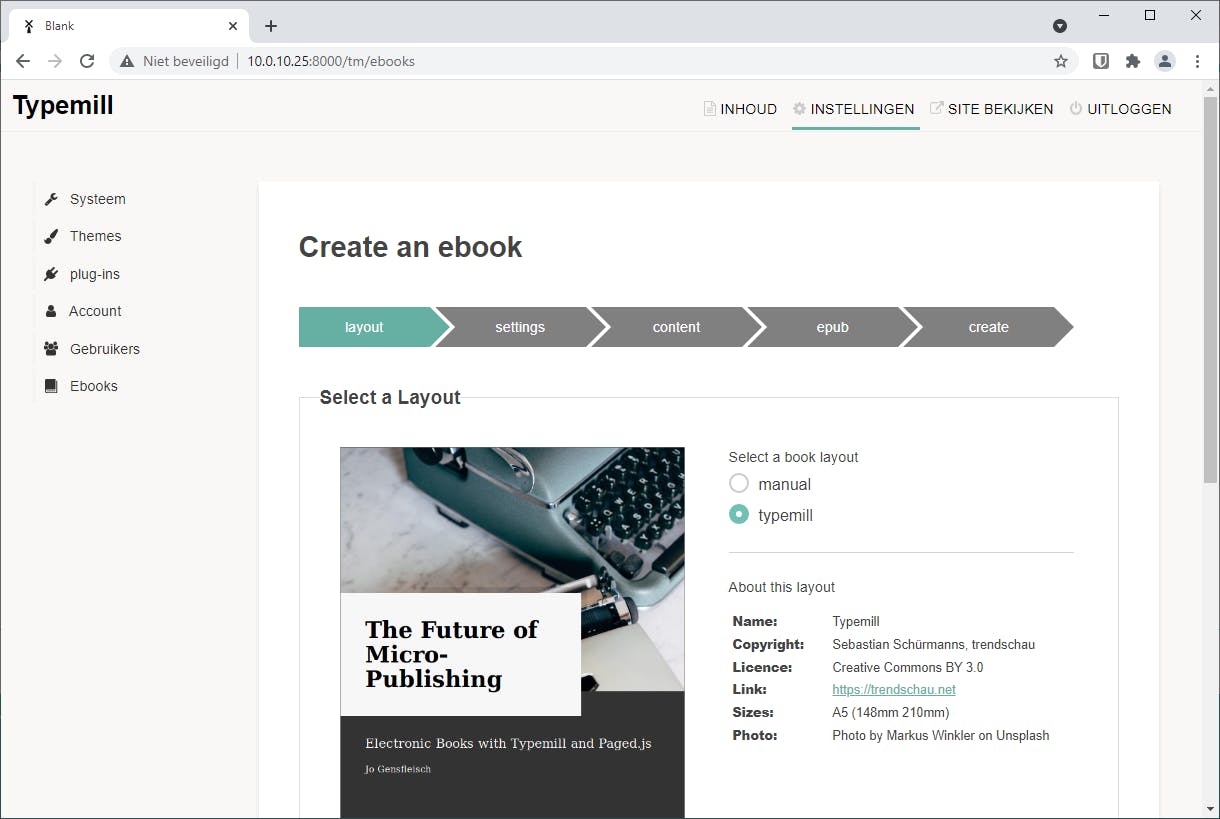Open SITE BEKIJKEN in the top menu
The image size is (1220, 819).
tap(991, 109)
